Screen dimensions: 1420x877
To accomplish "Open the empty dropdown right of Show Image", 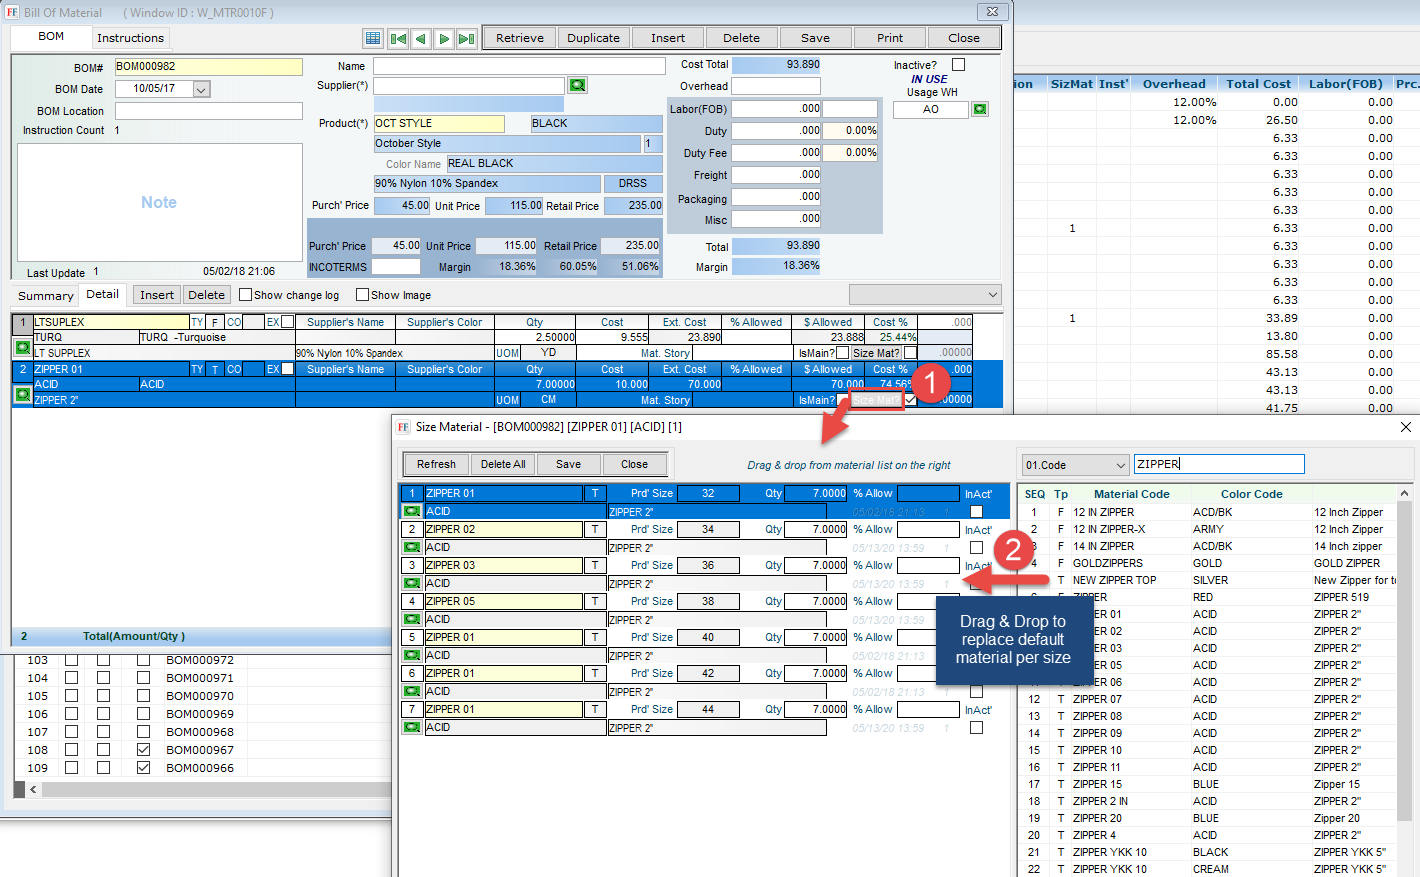I will [x=924, y=294].
